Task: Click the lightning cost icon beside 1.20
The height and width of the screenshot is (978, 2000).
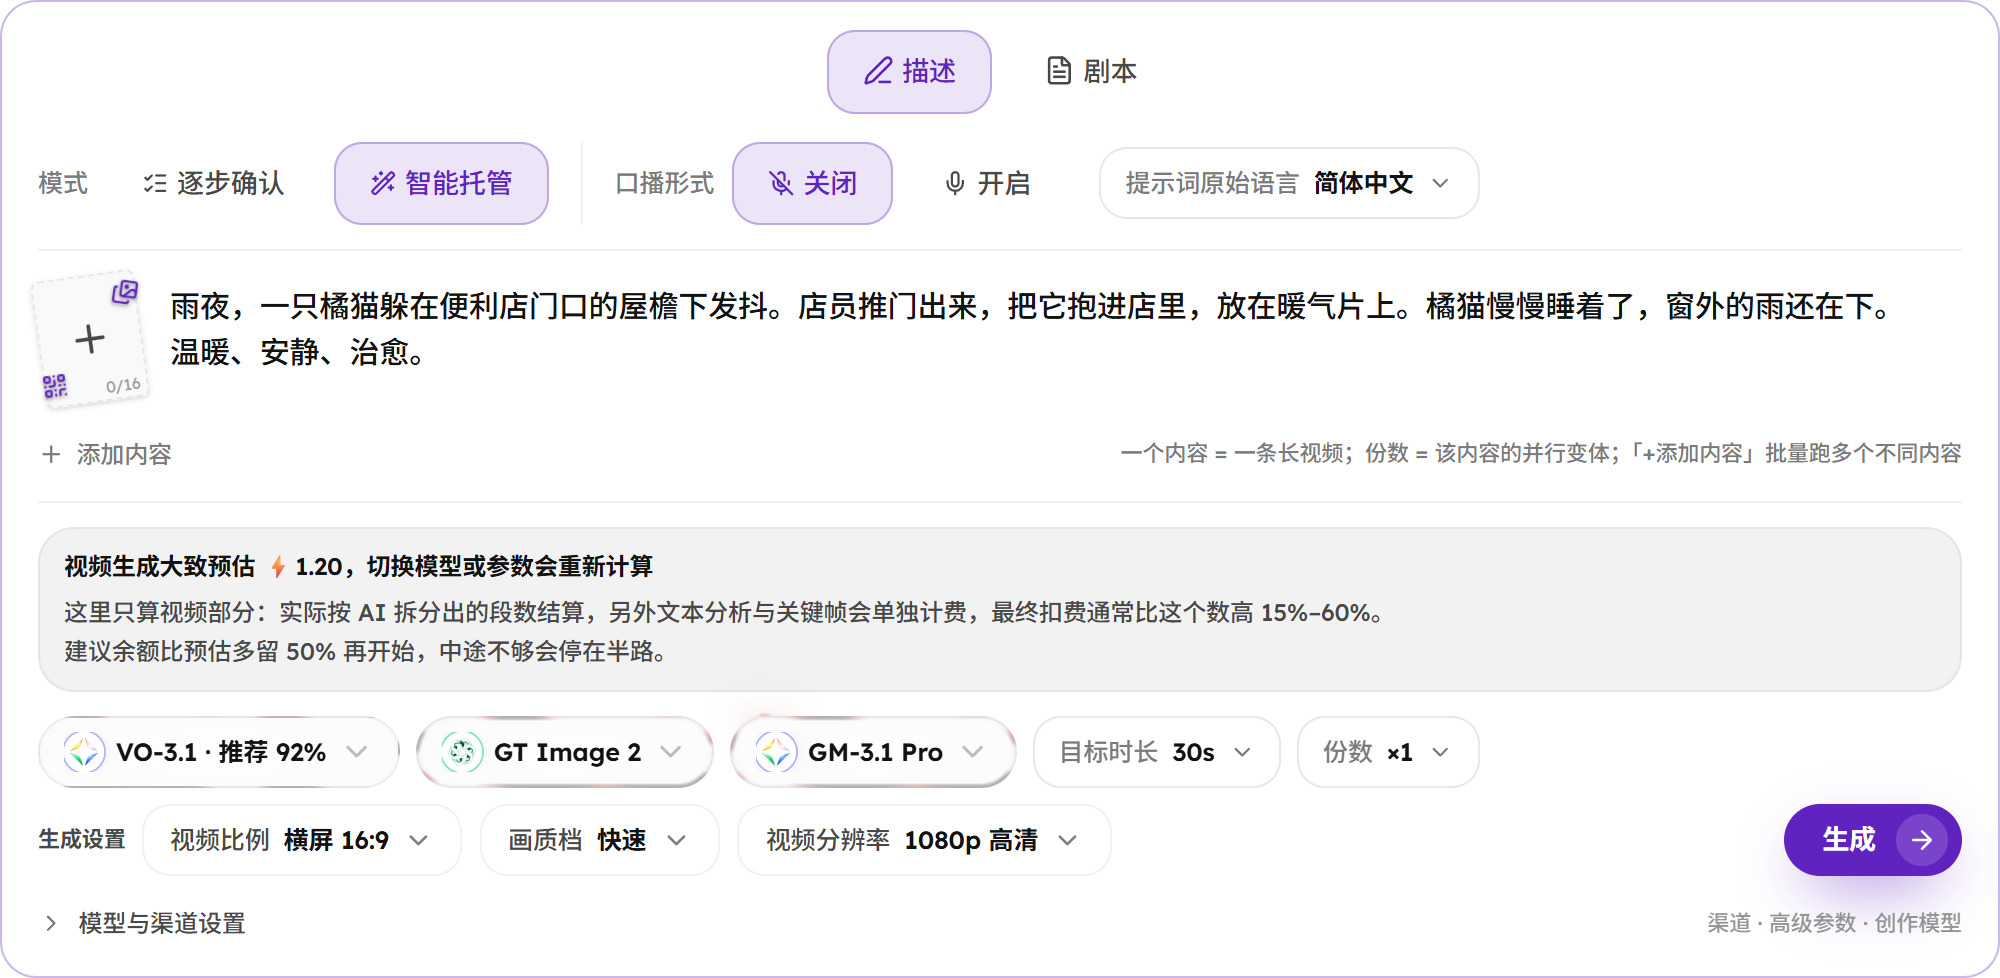Action: (278, 567)
